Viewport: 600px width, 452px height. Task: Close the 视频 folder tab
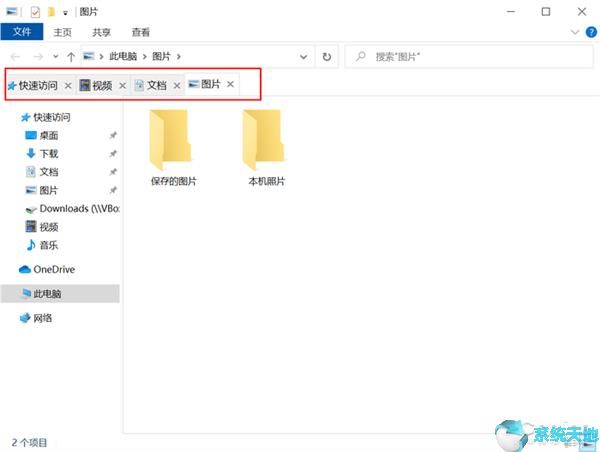coord(122,86)
